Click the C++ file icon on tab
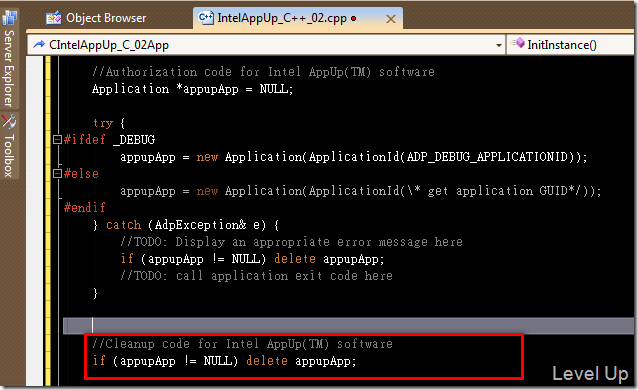The image size is (638, 390). (206, 18)
